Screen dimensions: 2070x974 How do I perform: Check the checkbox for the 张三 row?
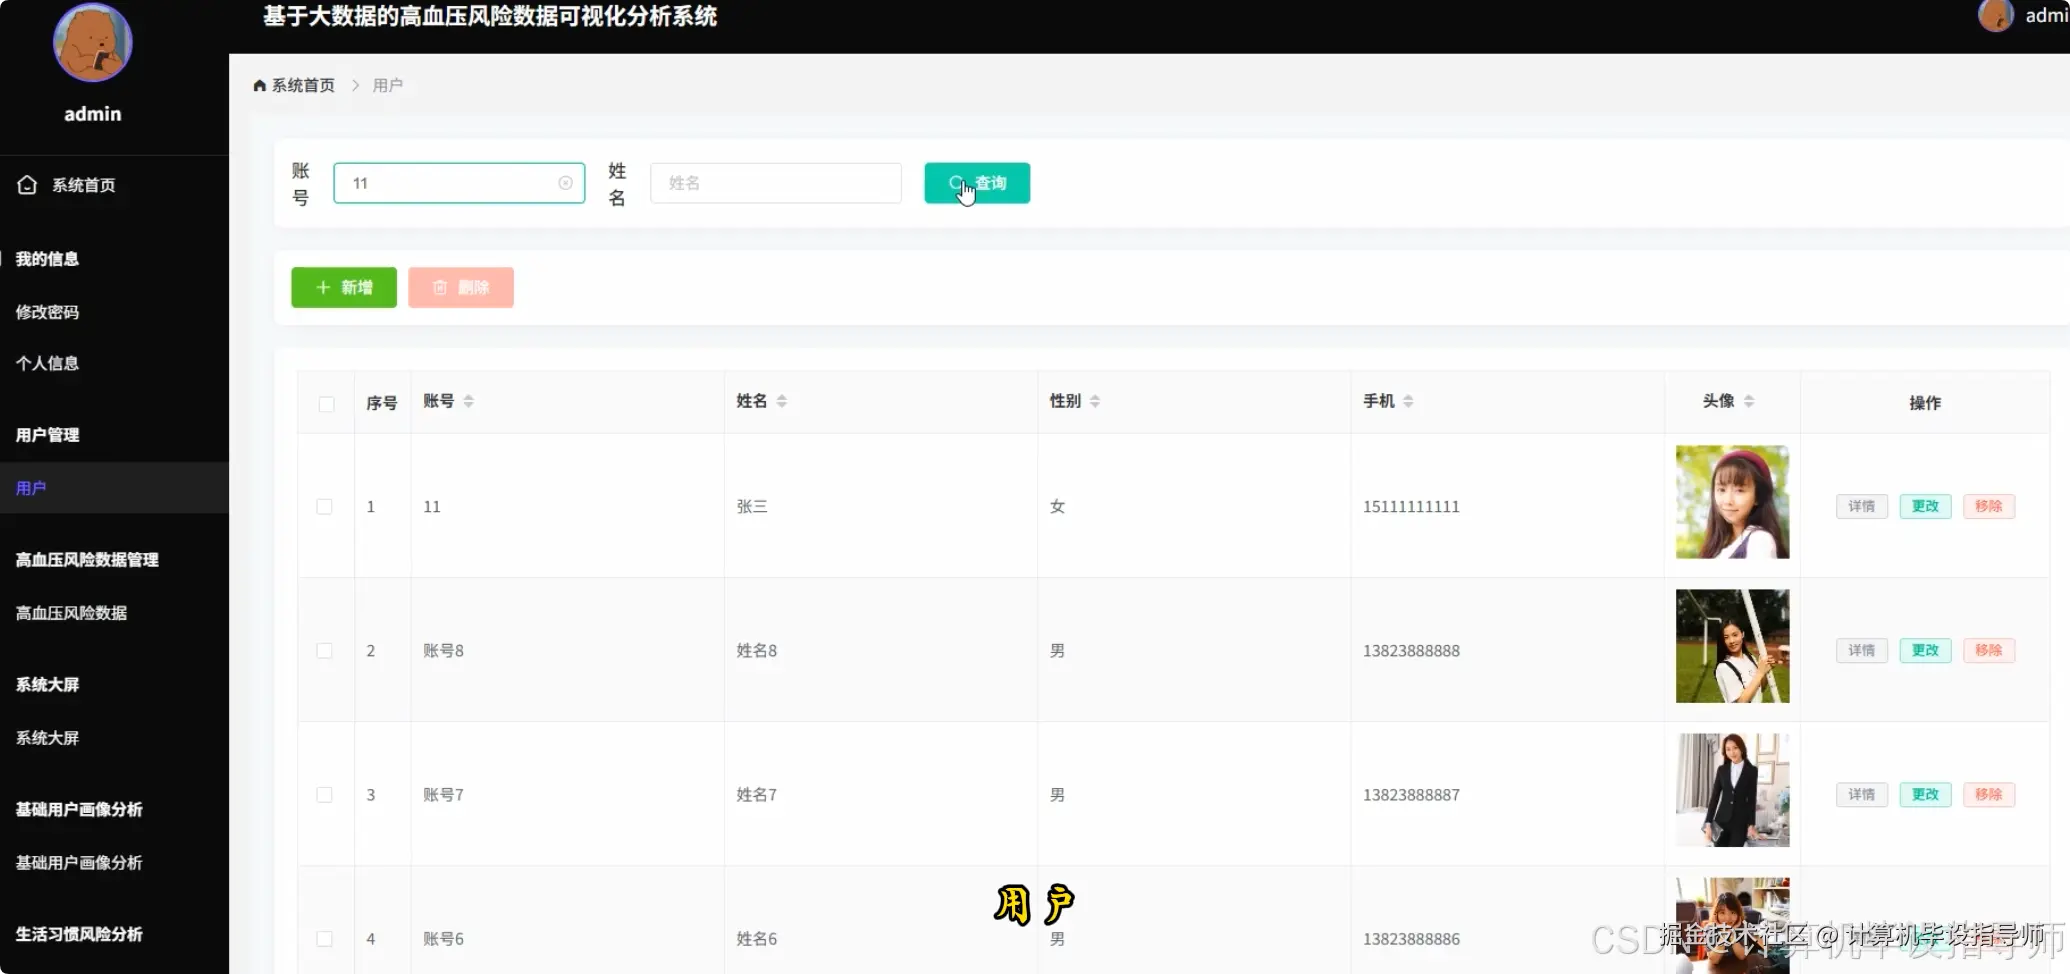click(x=325, y=506)
